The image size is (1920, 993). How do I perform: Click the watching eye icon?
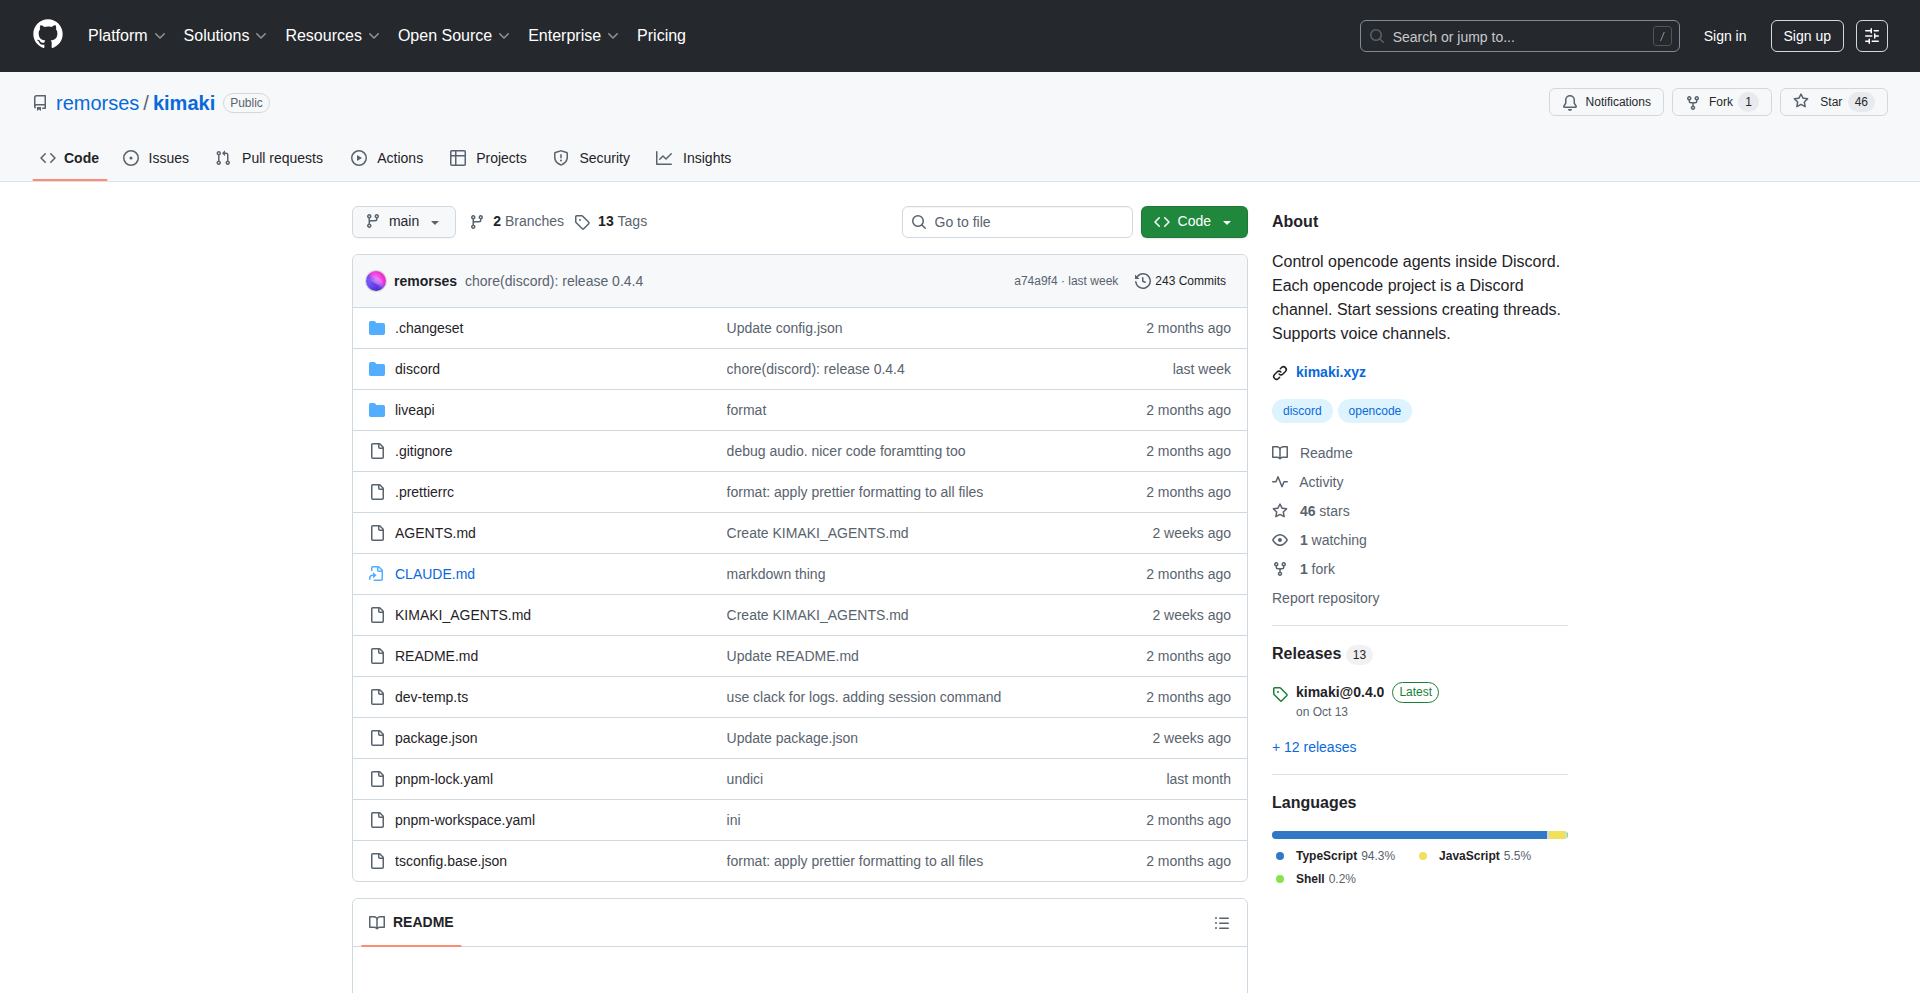click(x=1281, y=540)
